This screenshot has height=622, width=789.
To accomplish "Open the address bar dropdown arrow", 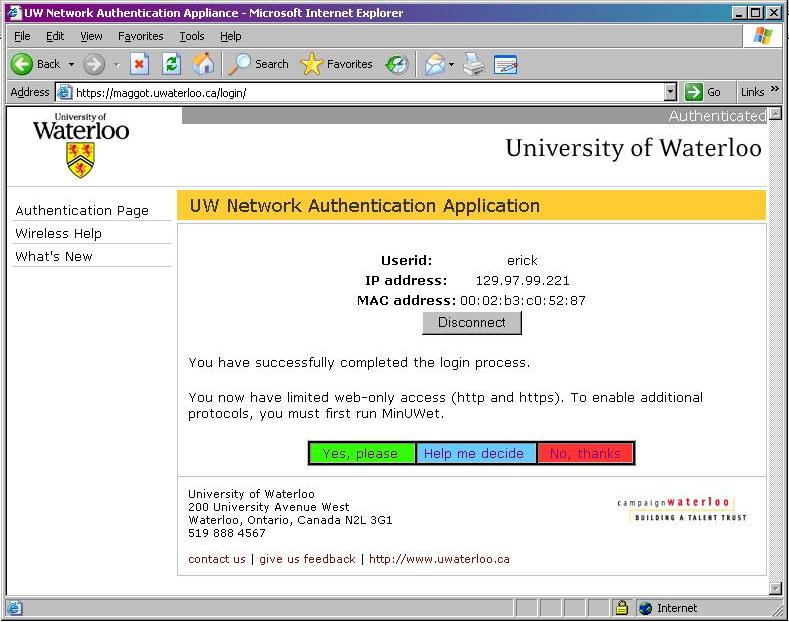I will [670, 92].
